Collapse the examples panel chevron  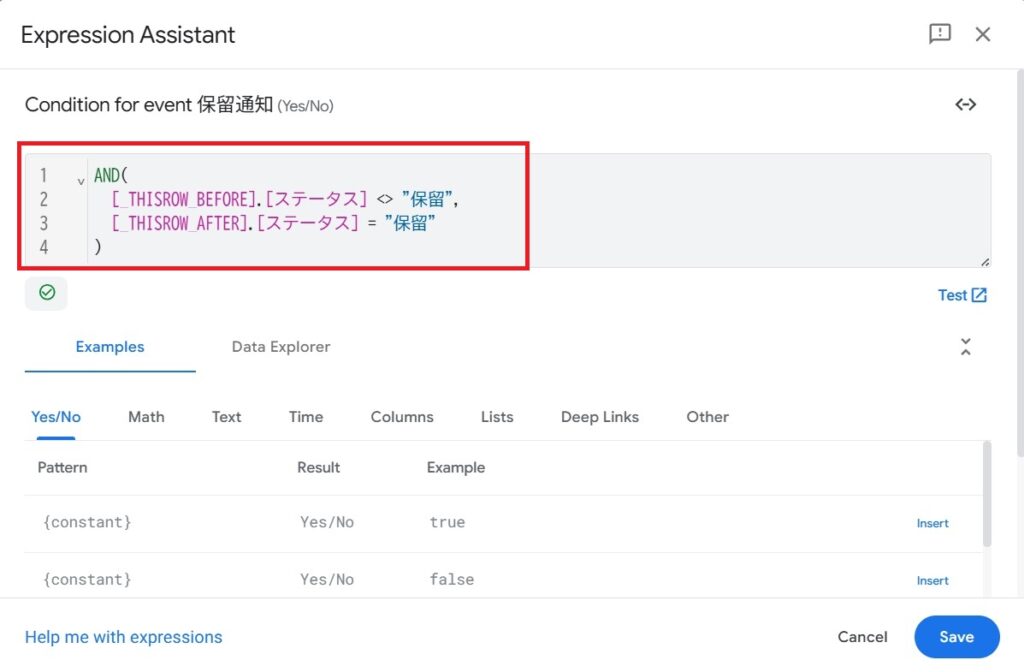[x=965, y=347]
